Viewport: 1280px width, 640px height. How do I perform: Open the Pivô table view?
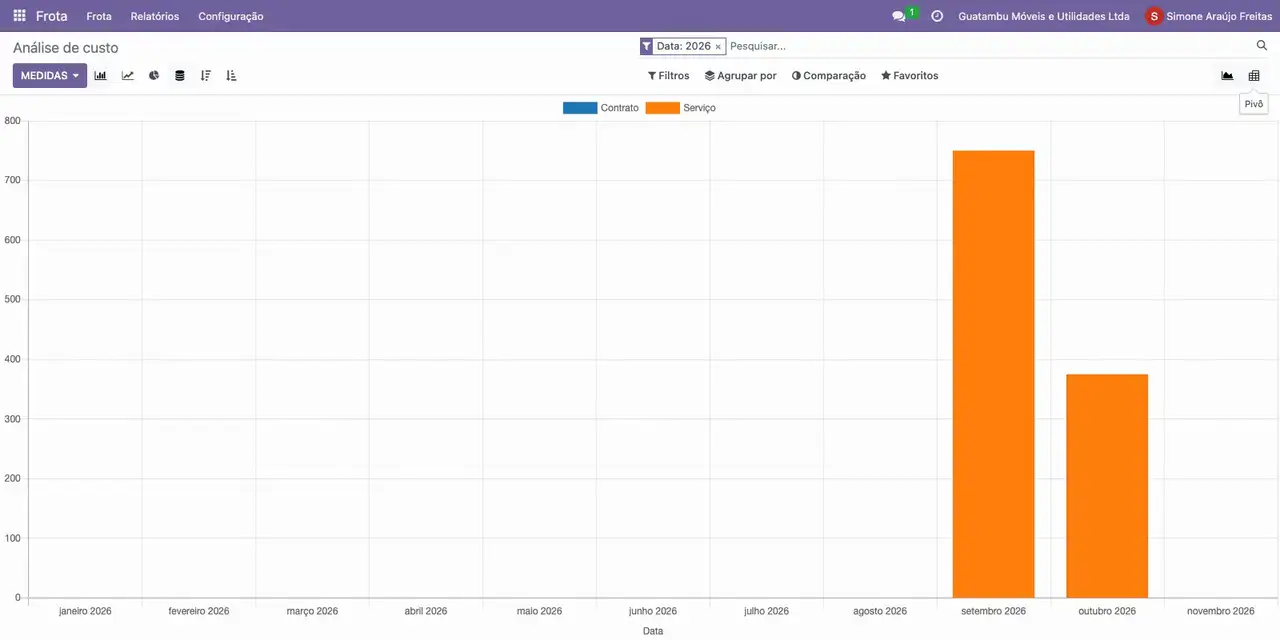[x=1254, y=76]
